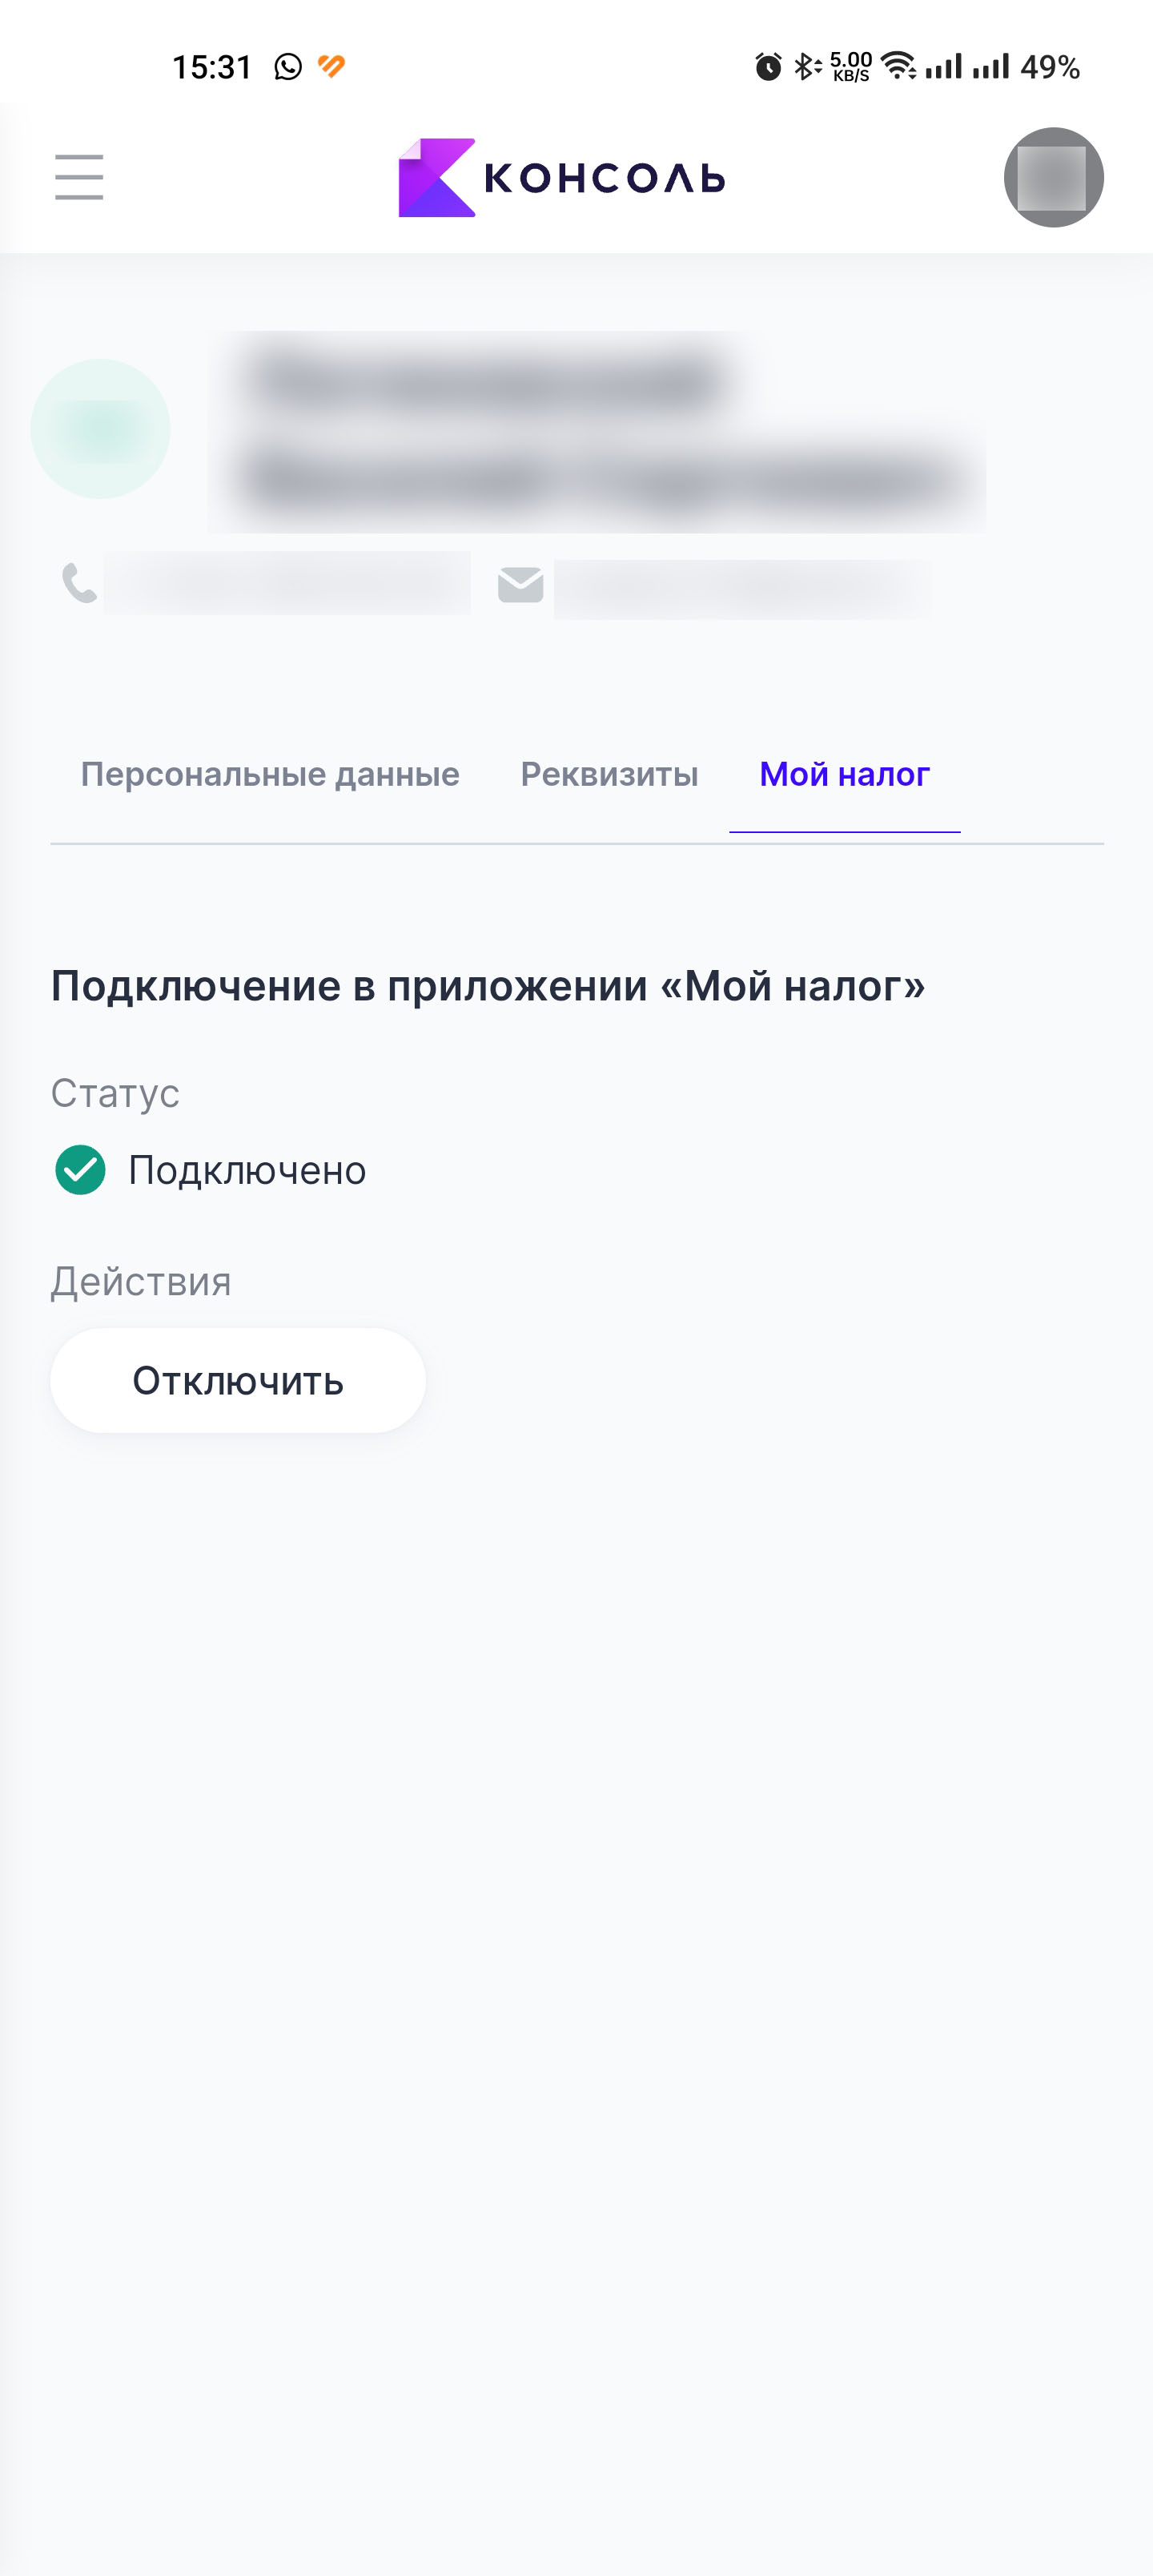Tap the Bluetooth status icon

pos(805,67)
